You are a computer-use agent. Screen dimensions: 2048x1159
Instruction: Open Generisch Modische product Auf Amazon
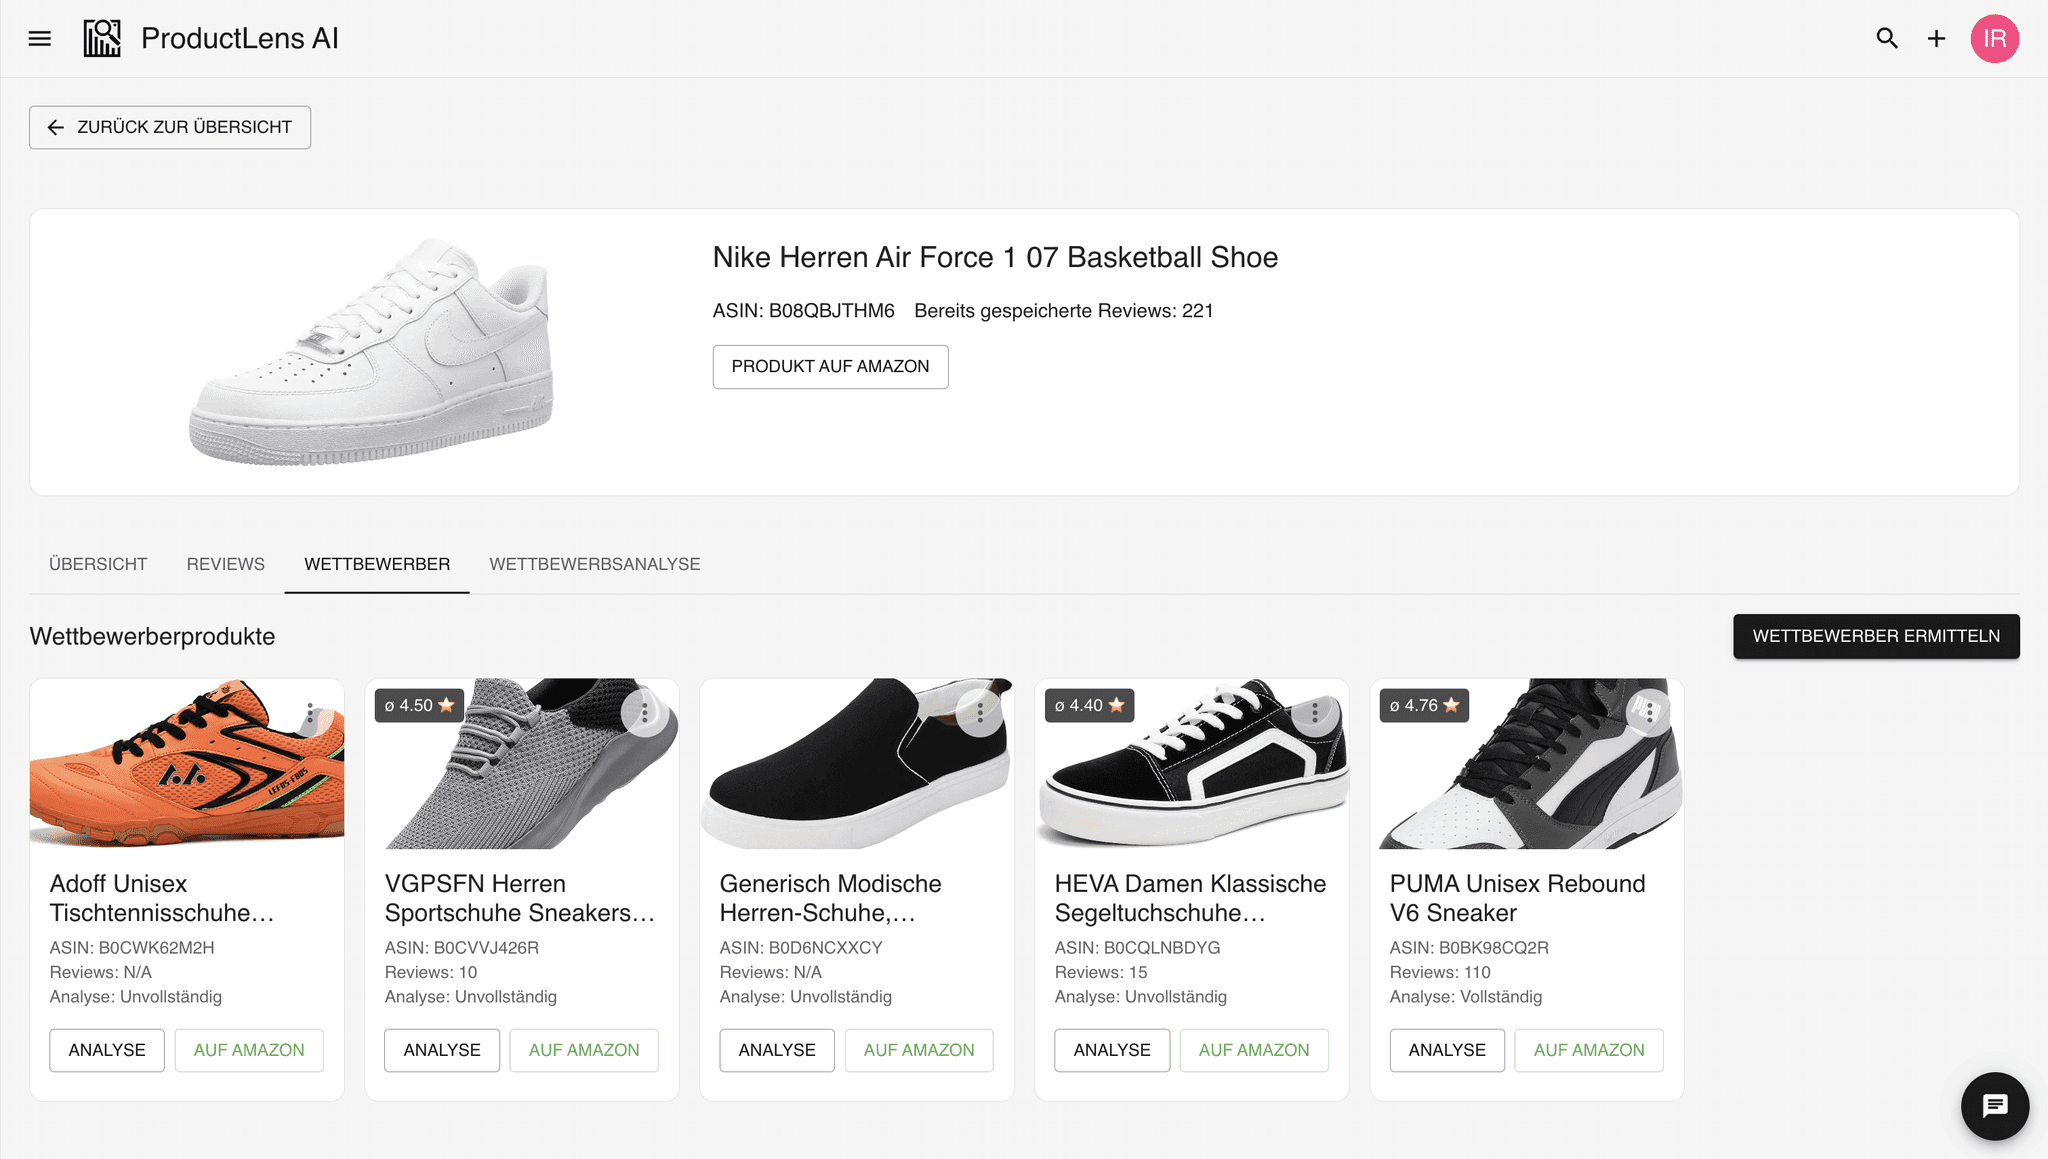919,1050
